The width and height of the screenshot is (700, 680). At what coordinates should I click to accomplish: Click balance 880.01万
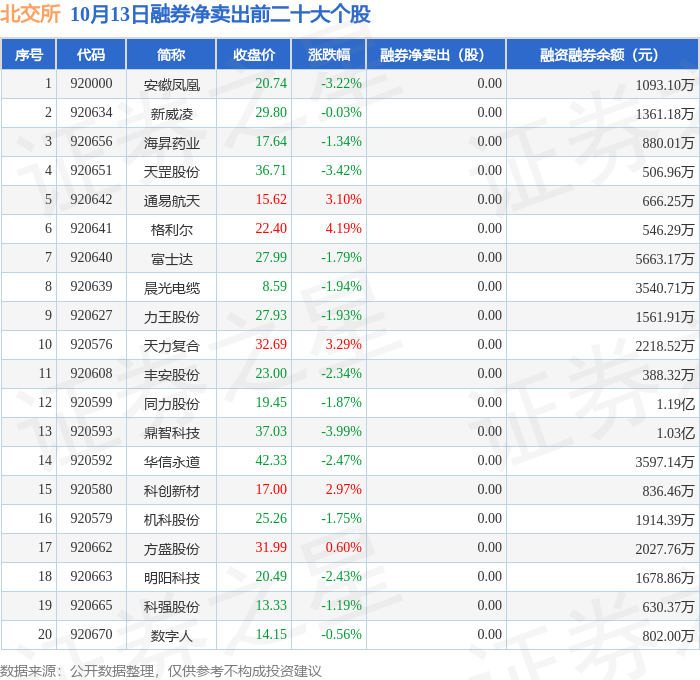(668, 143)
